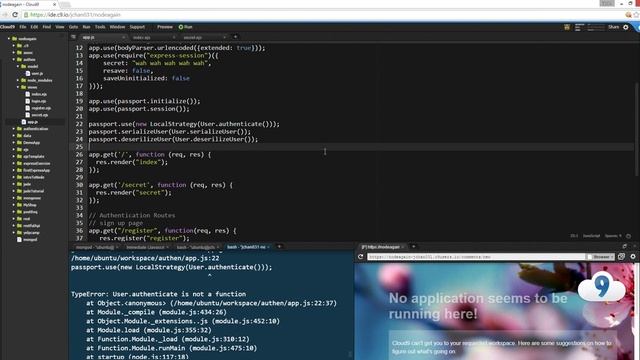The width and height of the screenshot is (640, 360).
Task: Maximize the preview pane icon
Action: [624, 247]
